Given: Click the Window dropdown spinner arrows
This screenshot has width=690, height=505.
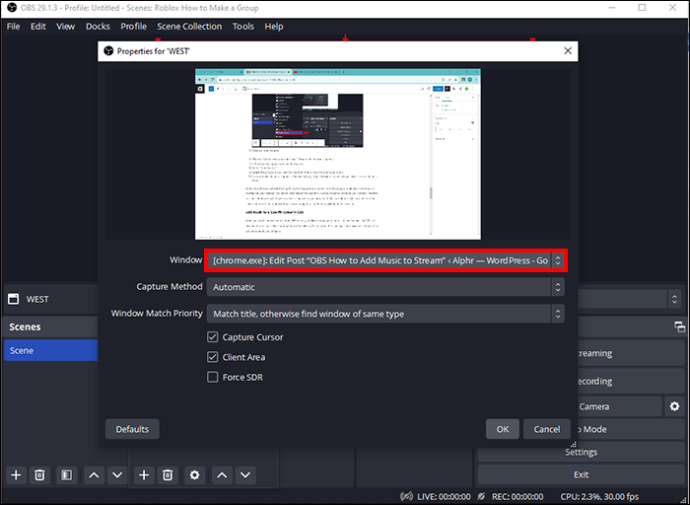Looking at the screenshot, I should (x=558, y=260).
